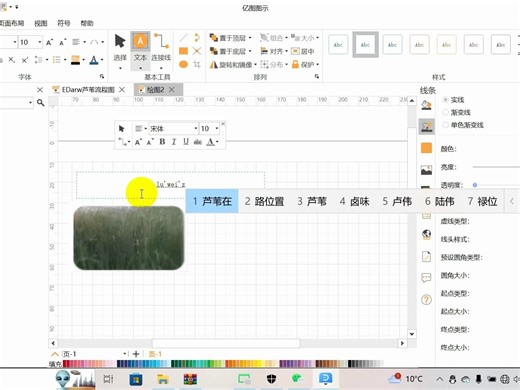Expand the Distribute dropdown
Screen dimensions: 520x390
(286, 64)
